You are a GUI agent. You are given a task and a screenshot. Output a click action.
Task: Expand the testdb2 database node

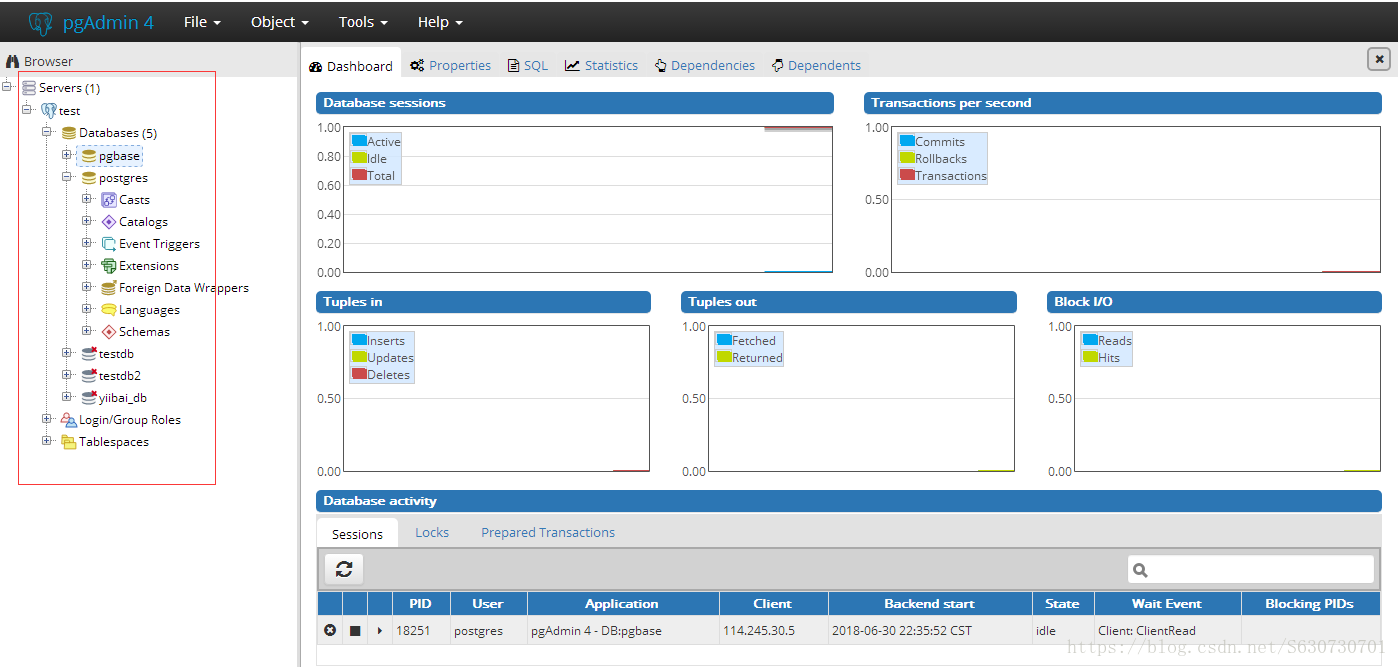pyautogui.click(x=67, y=374)
